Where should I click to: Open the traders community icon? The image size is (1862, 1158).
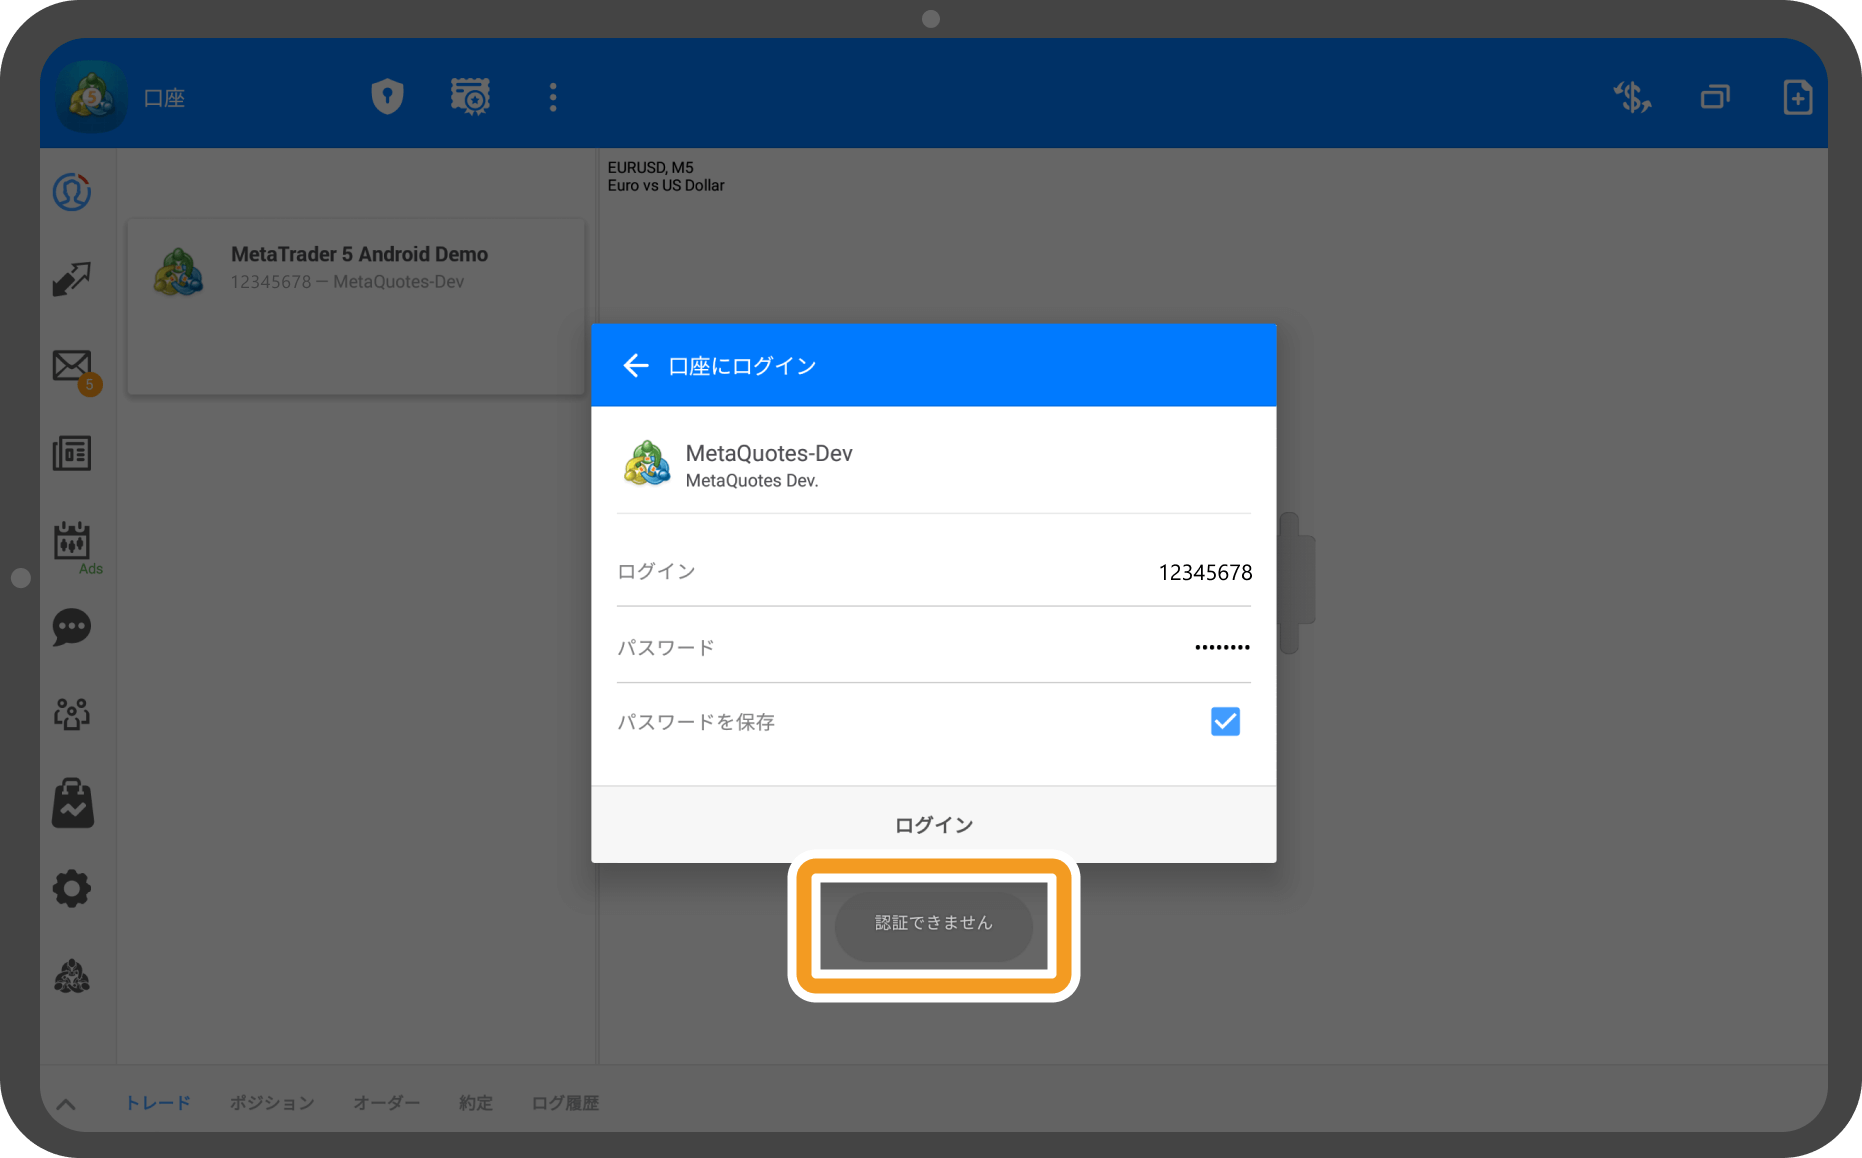click(72, 714)
